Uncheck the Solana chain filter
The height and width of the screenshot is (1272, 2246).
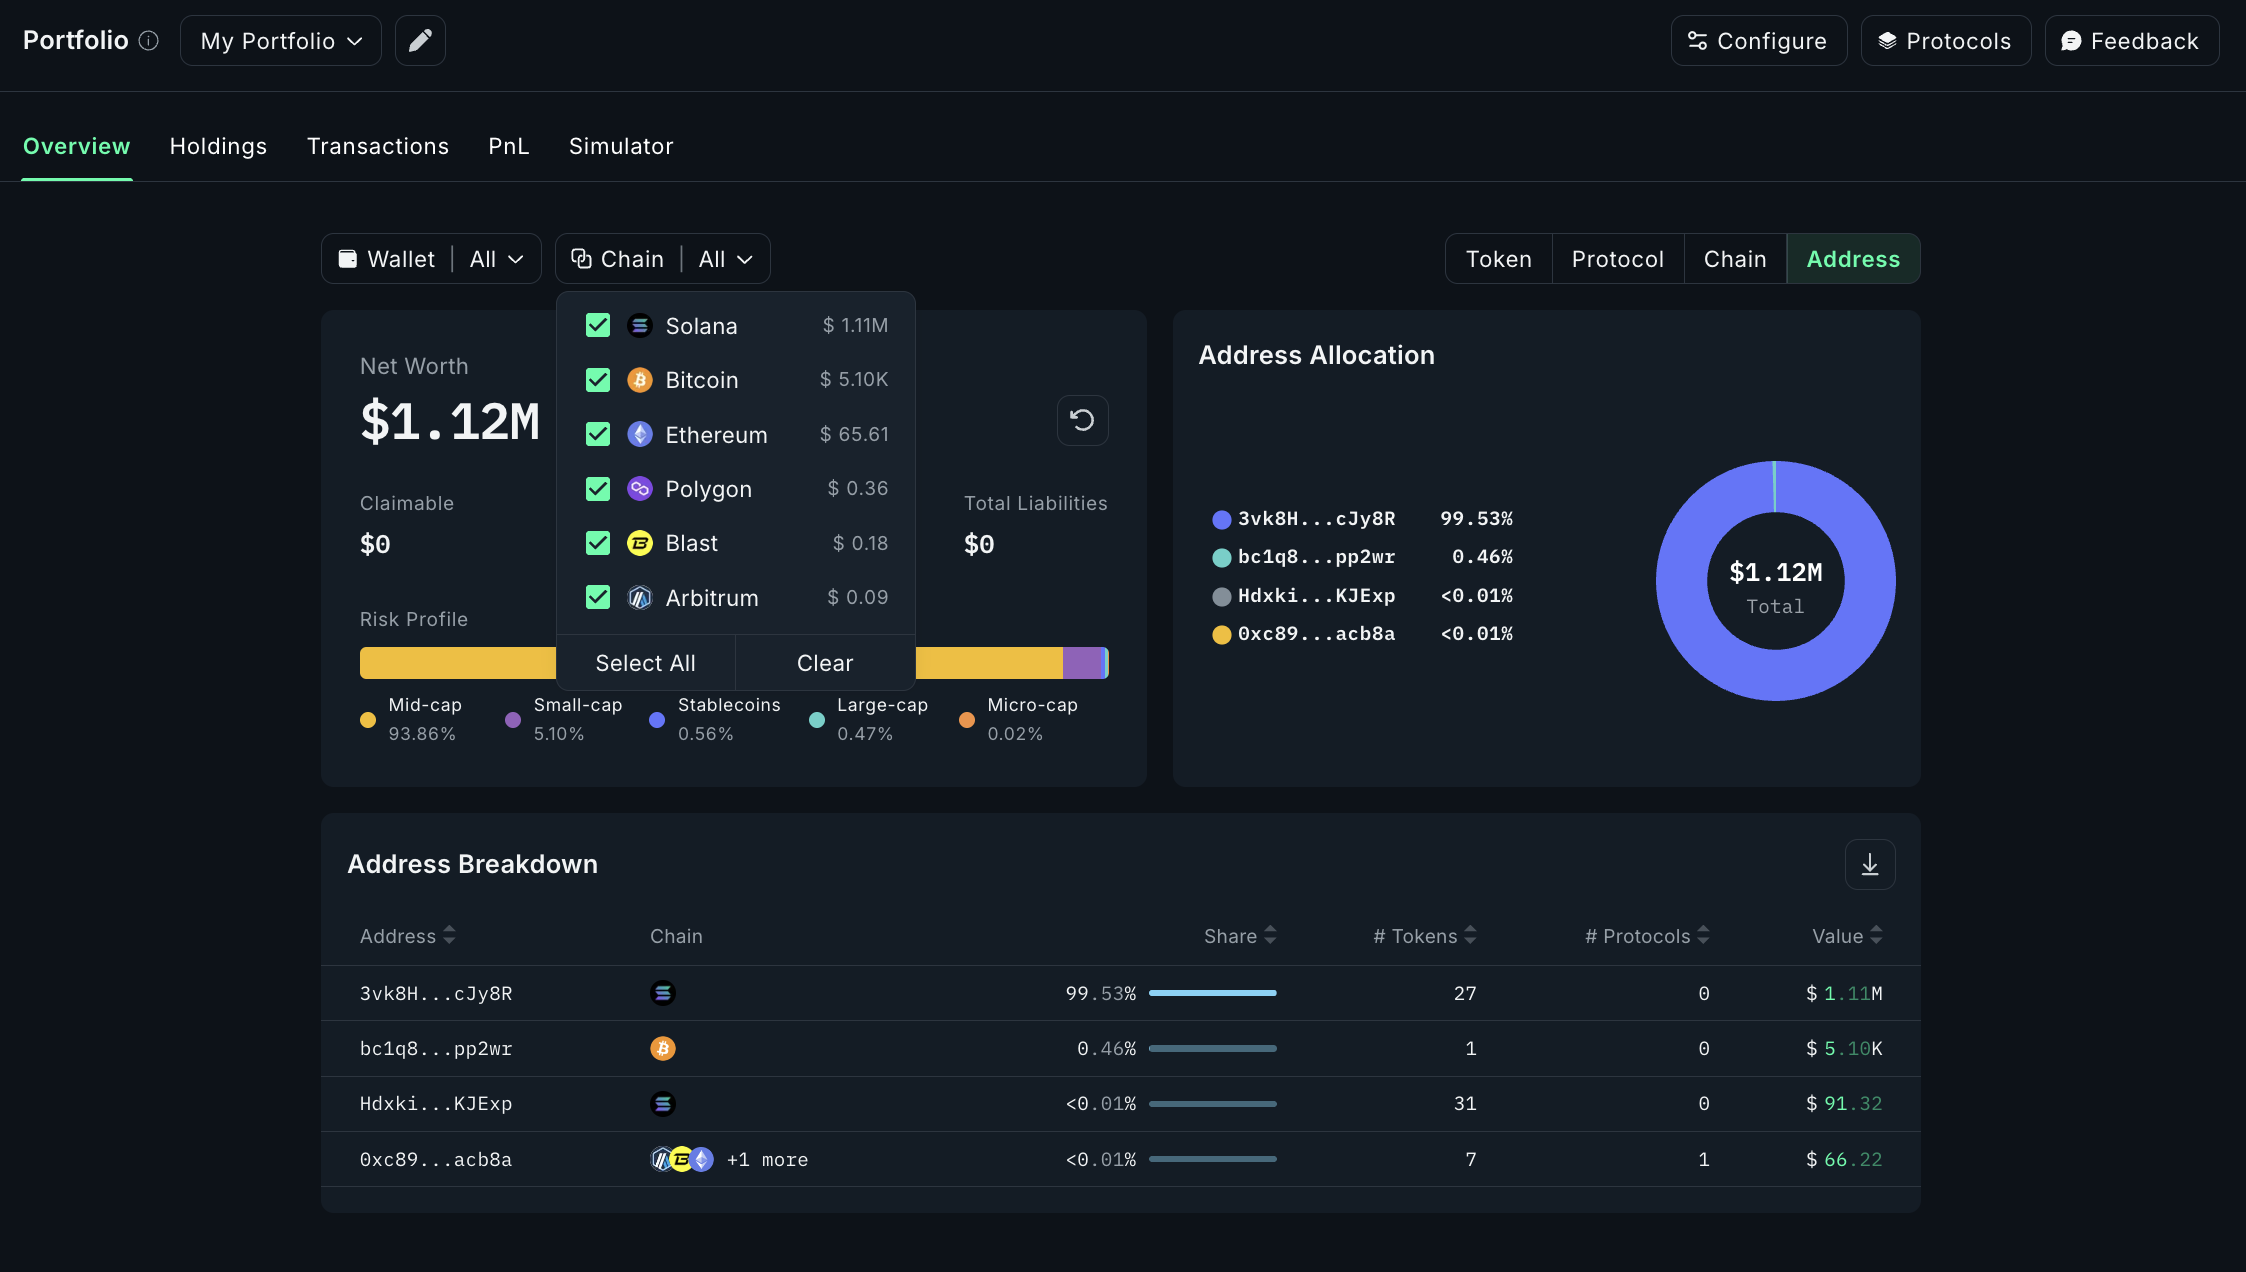click(597, 325)
